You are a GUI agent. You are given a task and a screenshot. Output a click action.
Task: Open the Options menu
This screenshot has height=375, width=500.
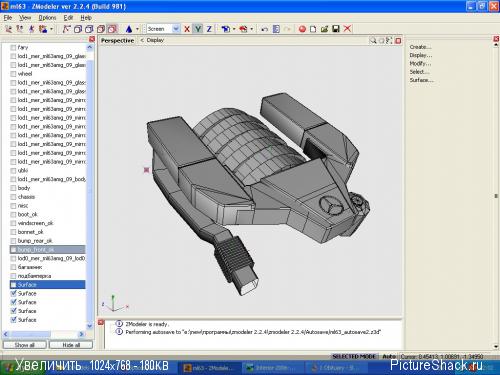pos(47,17)
